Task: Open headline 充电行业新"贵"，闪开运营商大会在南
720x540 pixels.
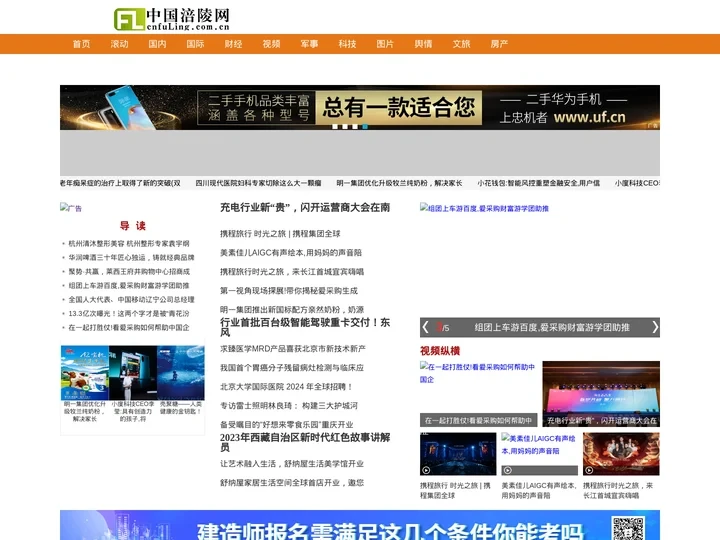Action: [305, 208]
